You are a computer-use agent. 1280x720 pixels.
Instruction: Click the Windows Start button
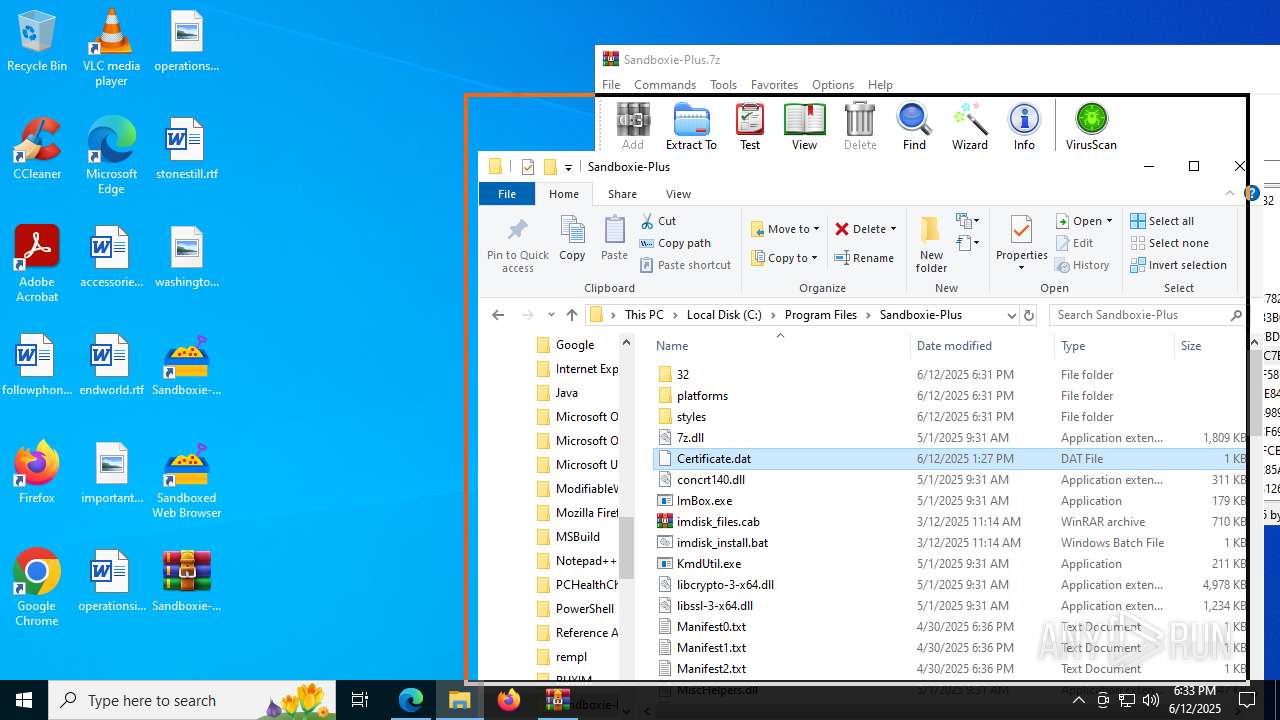(24, 700)
